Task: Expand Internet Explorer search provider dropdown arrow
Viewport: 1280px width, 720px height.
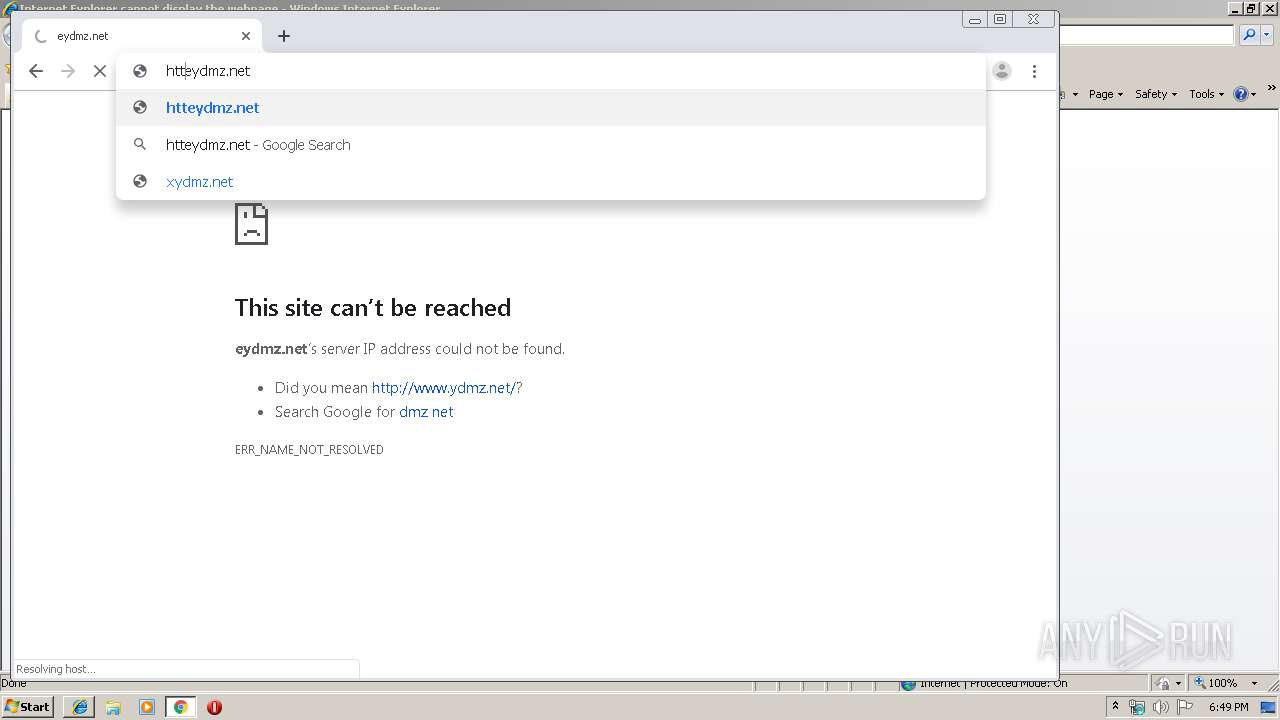Action: tap(1268, 35)
